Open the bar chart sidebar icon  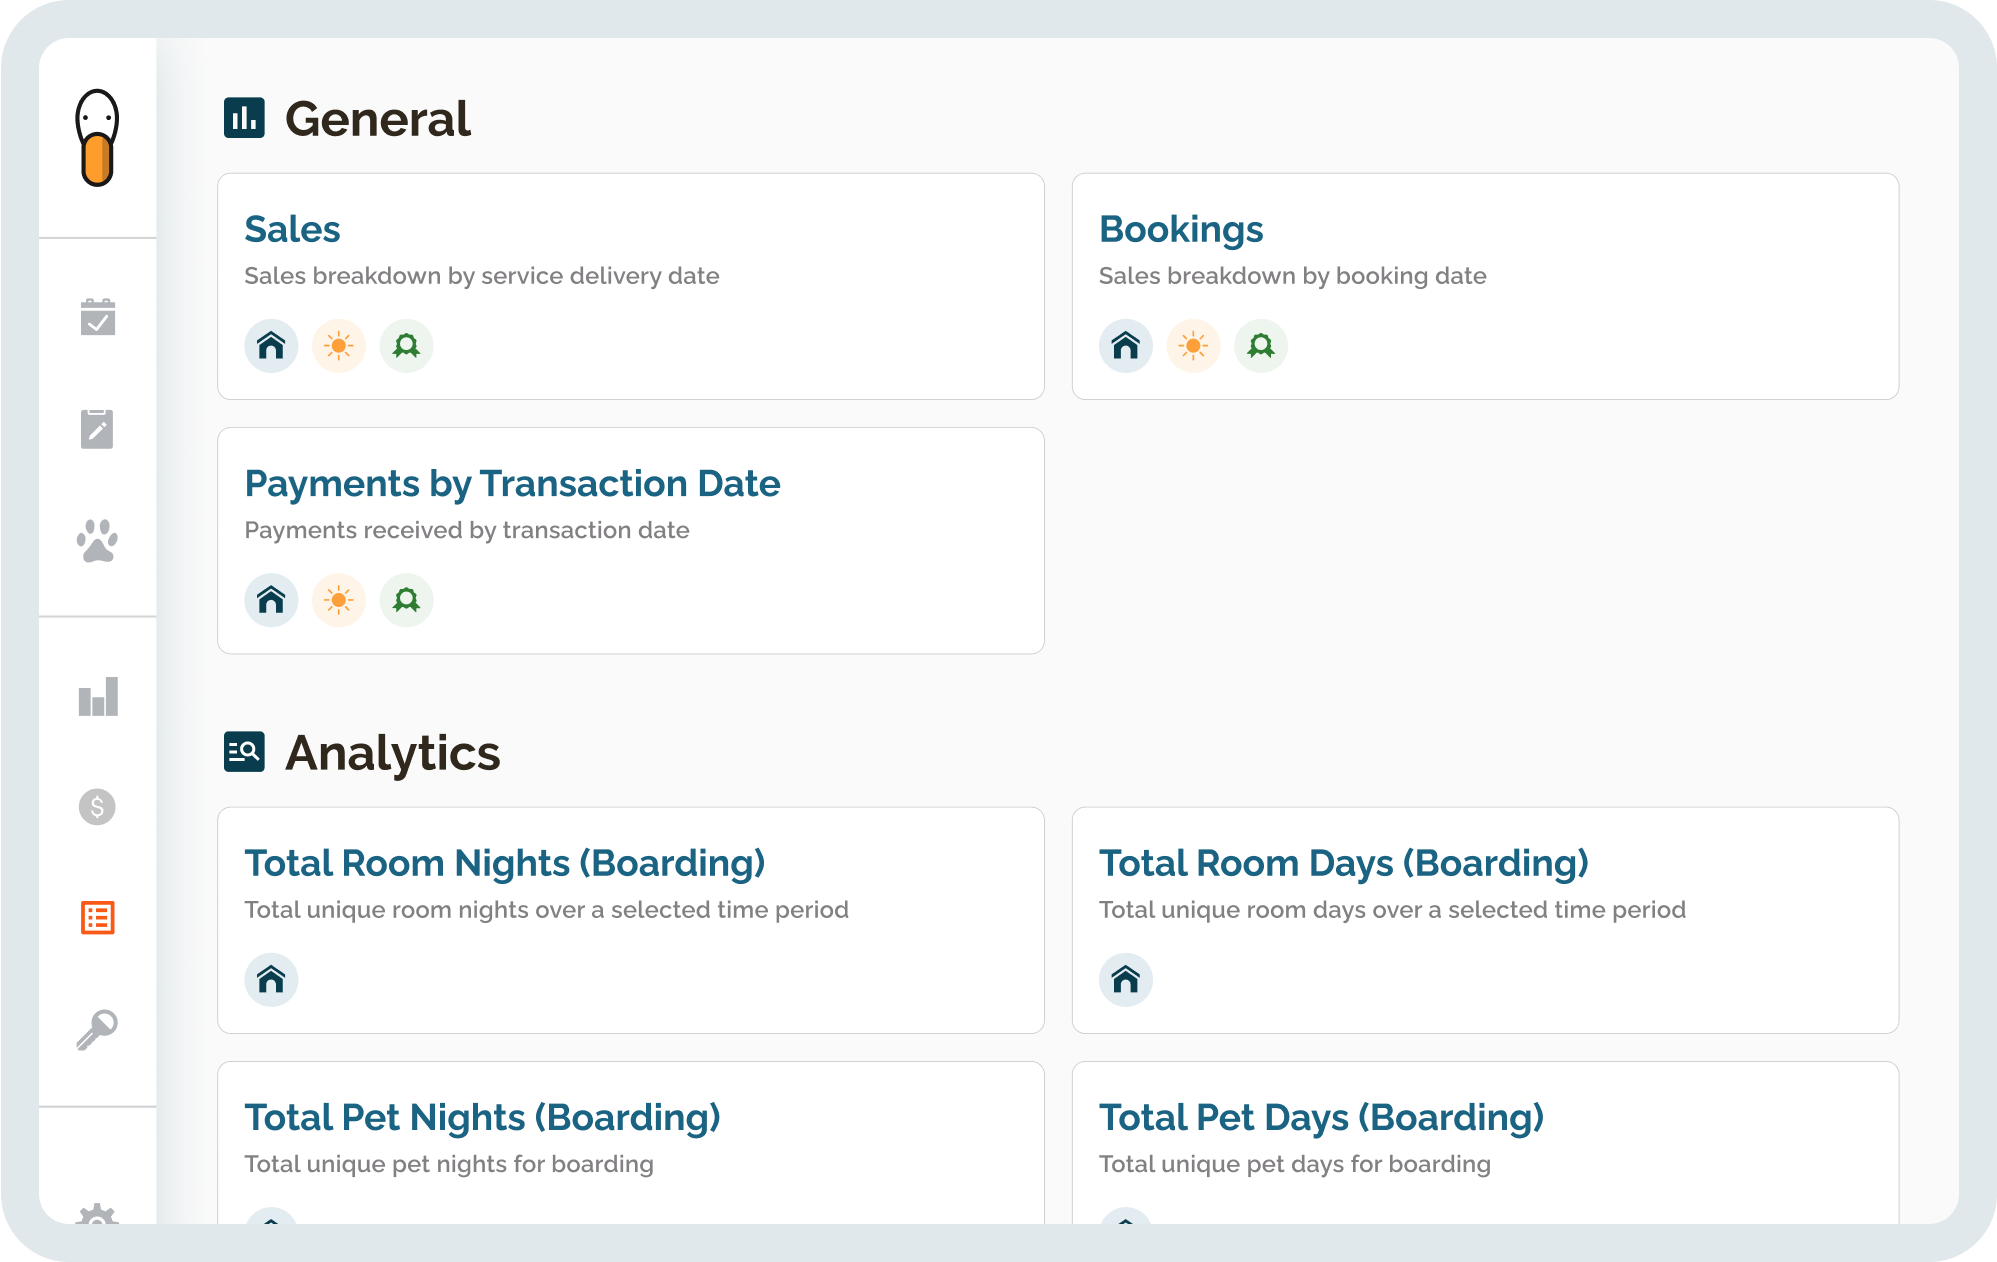97,696
